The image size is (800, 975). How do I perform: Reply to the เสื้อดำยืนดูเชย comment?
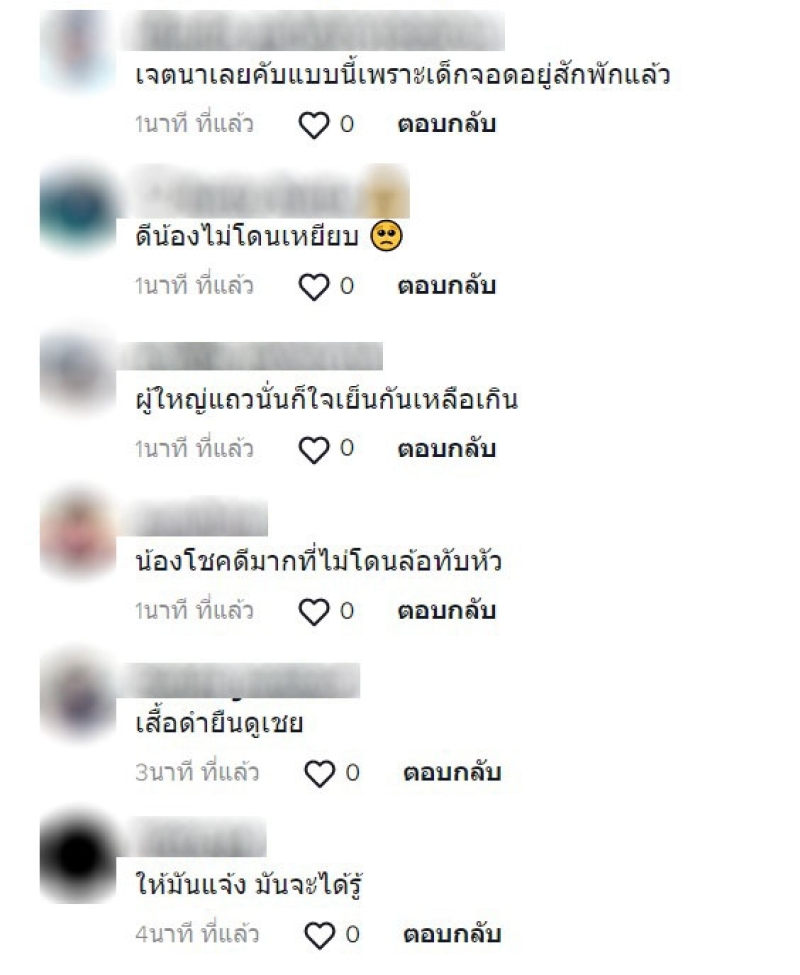[x=453, y=772]
